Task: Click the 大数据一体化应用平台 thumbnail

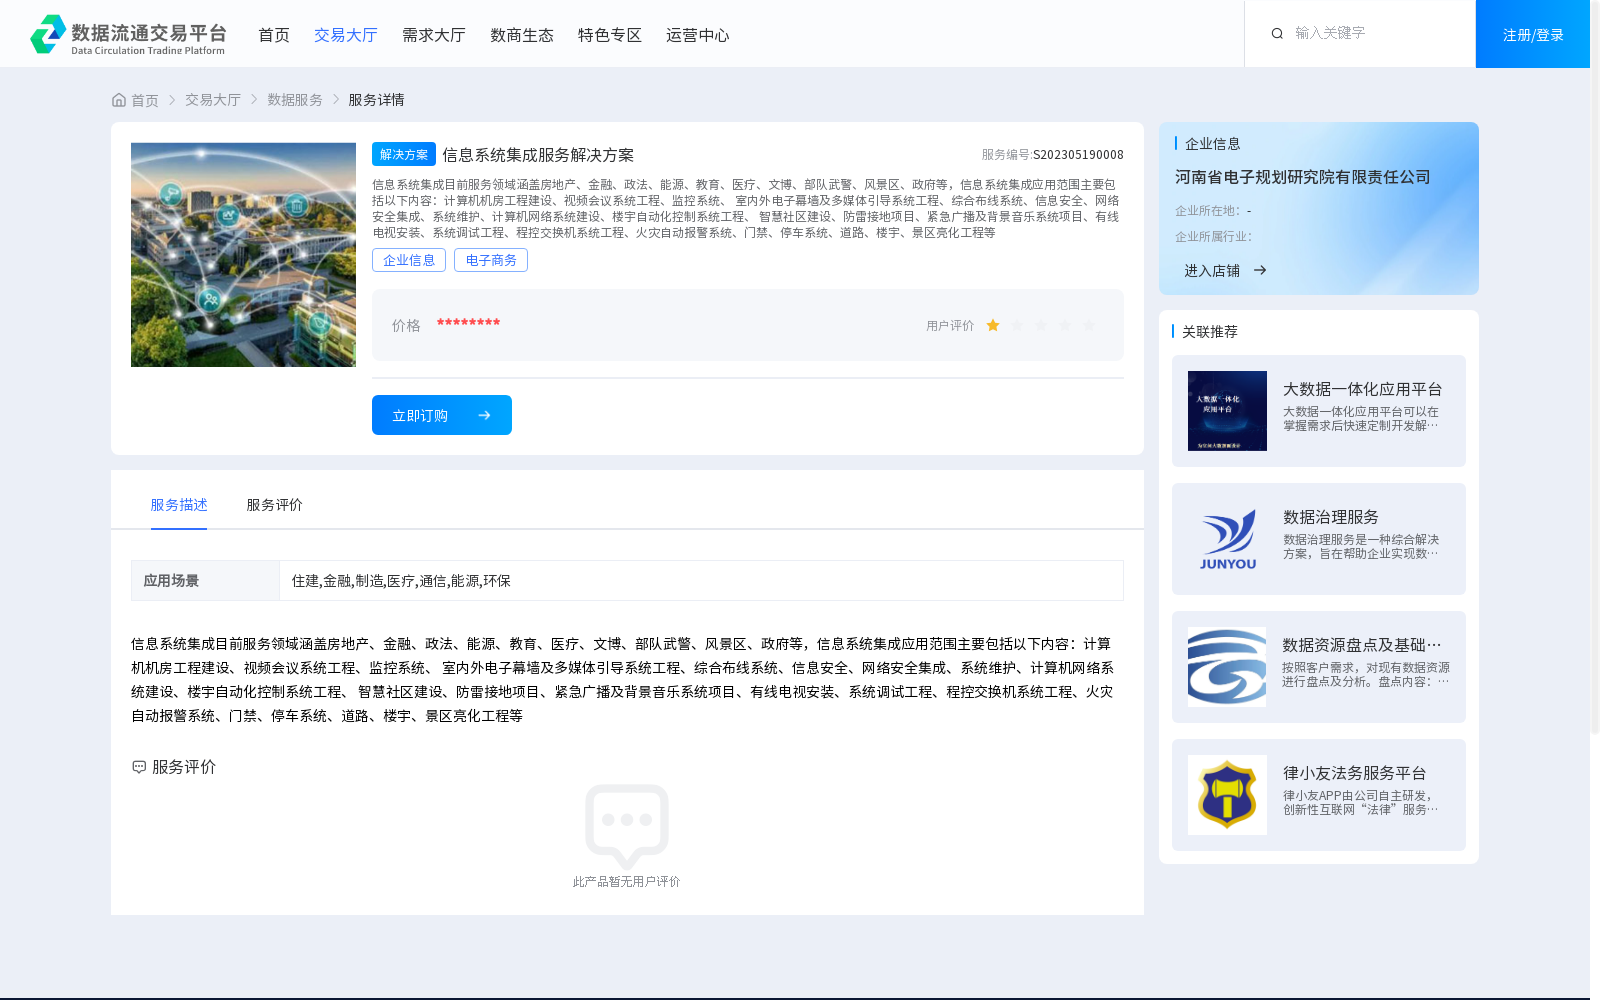Action: click(1227, 411)
